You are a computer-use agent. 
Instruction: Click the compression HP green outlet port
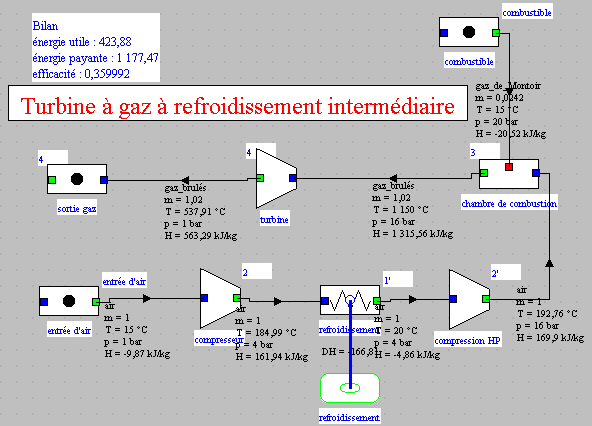tap(486, 299)
